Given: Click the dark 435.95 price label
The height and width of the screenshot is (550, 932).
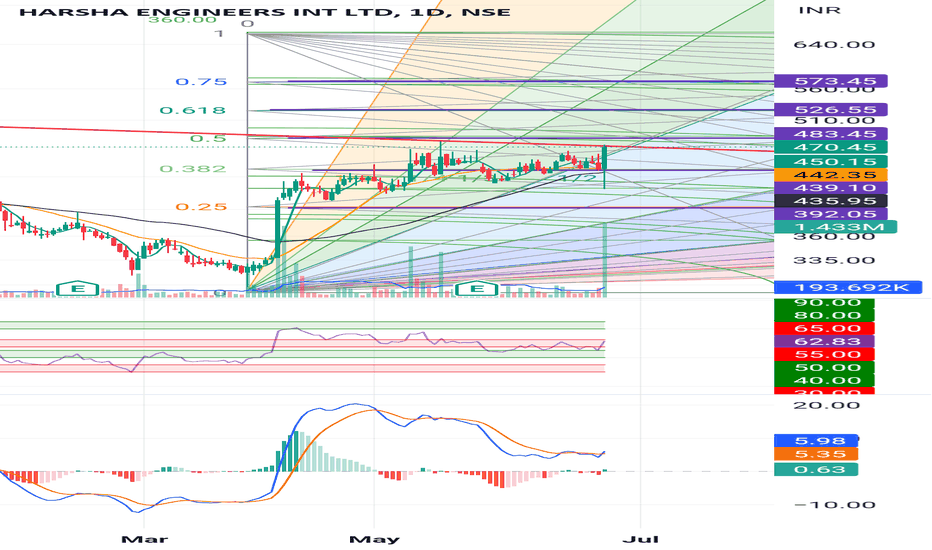Looking at the screenshot, I should (x=830, y=201).
